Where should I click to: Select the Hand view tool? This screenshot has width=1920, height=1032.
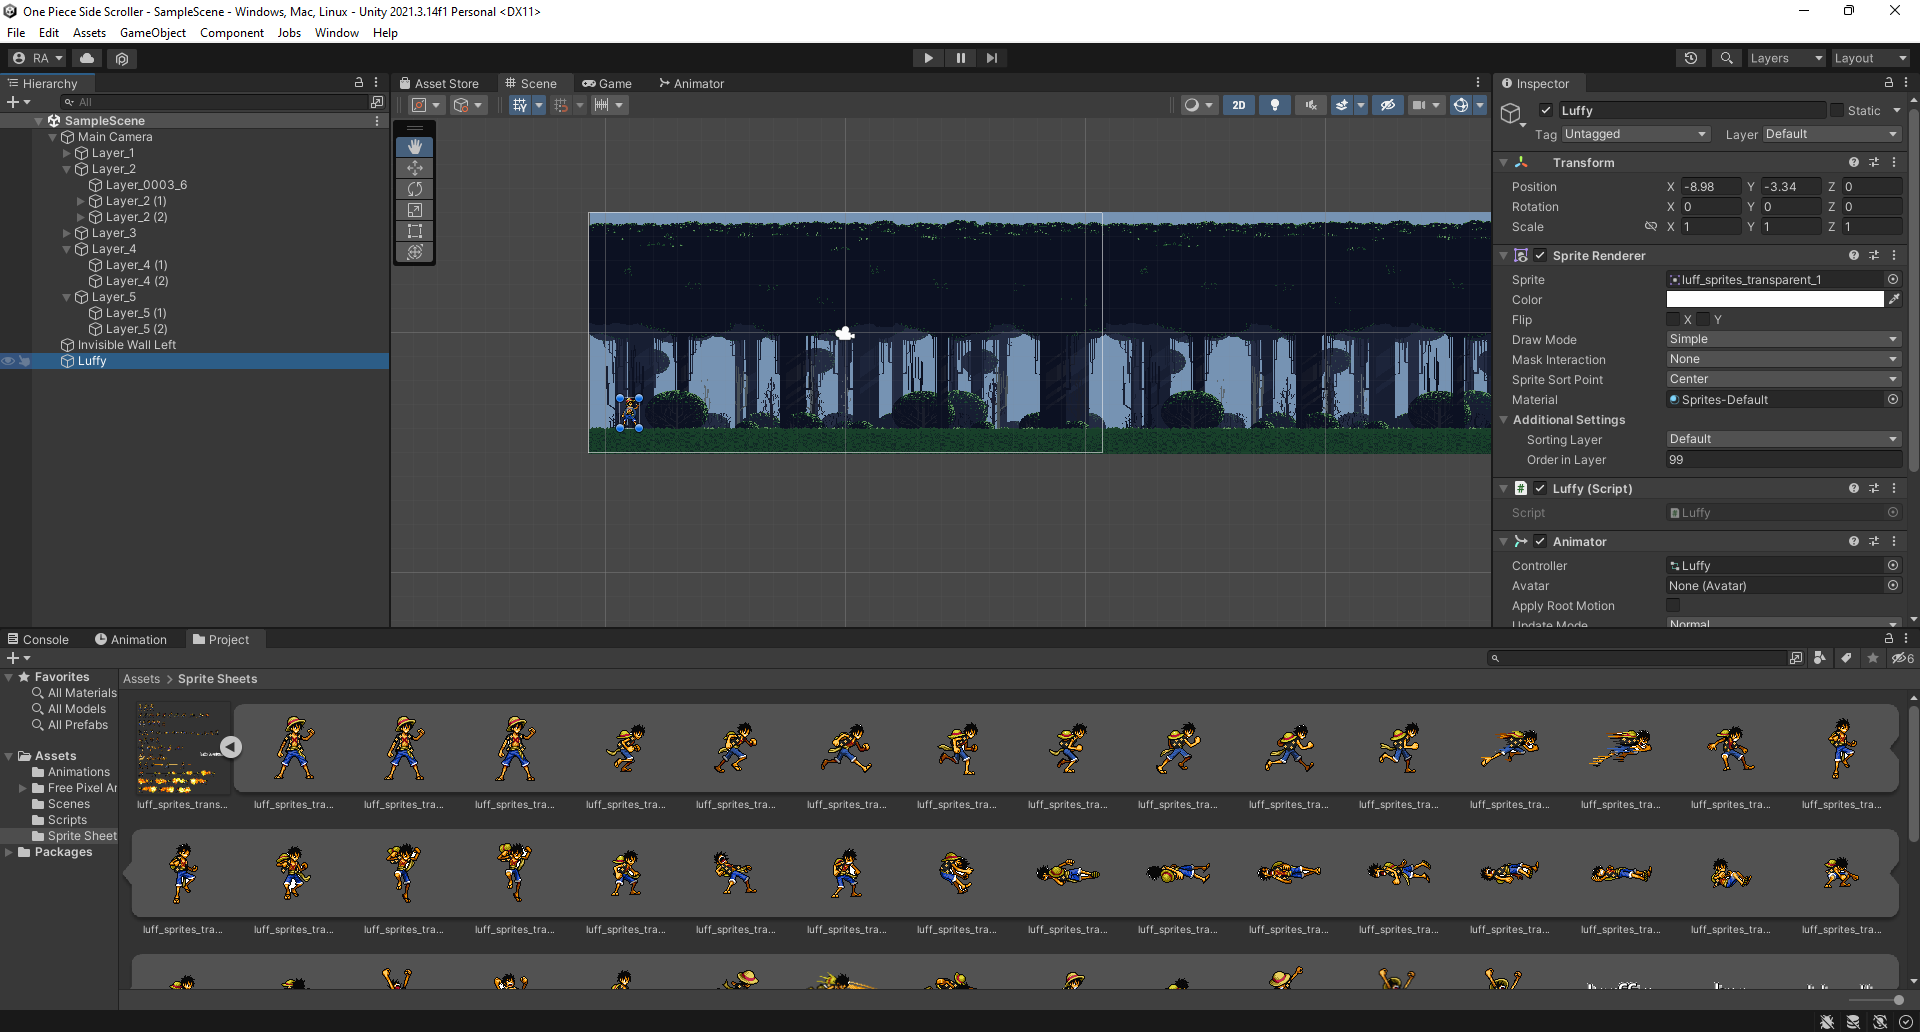[415, 147]
